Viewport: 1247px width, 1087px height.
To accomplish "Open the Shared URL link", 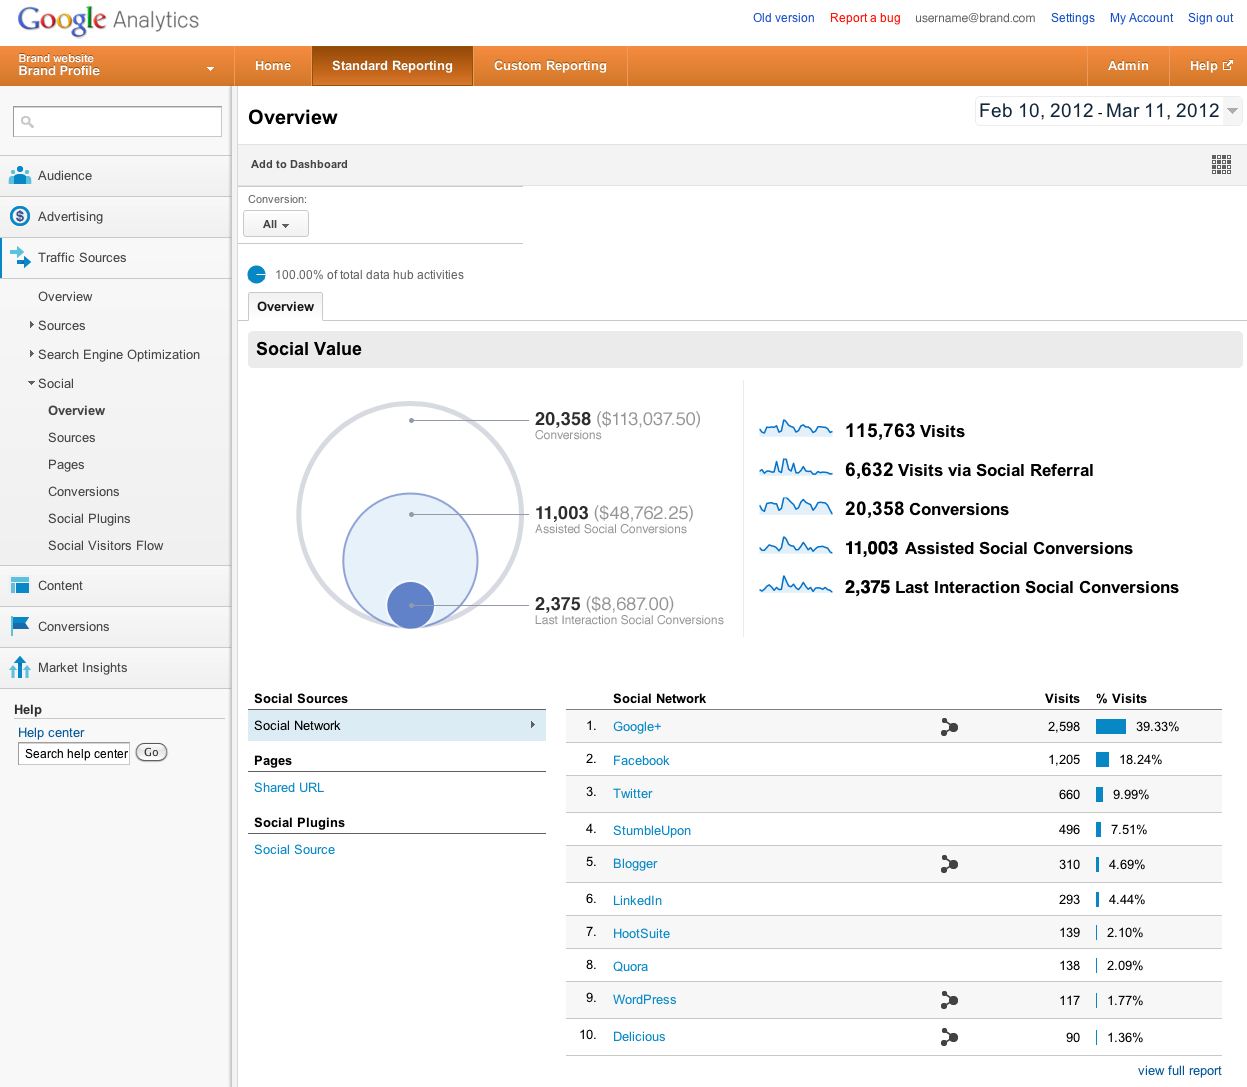I will 289,788.
